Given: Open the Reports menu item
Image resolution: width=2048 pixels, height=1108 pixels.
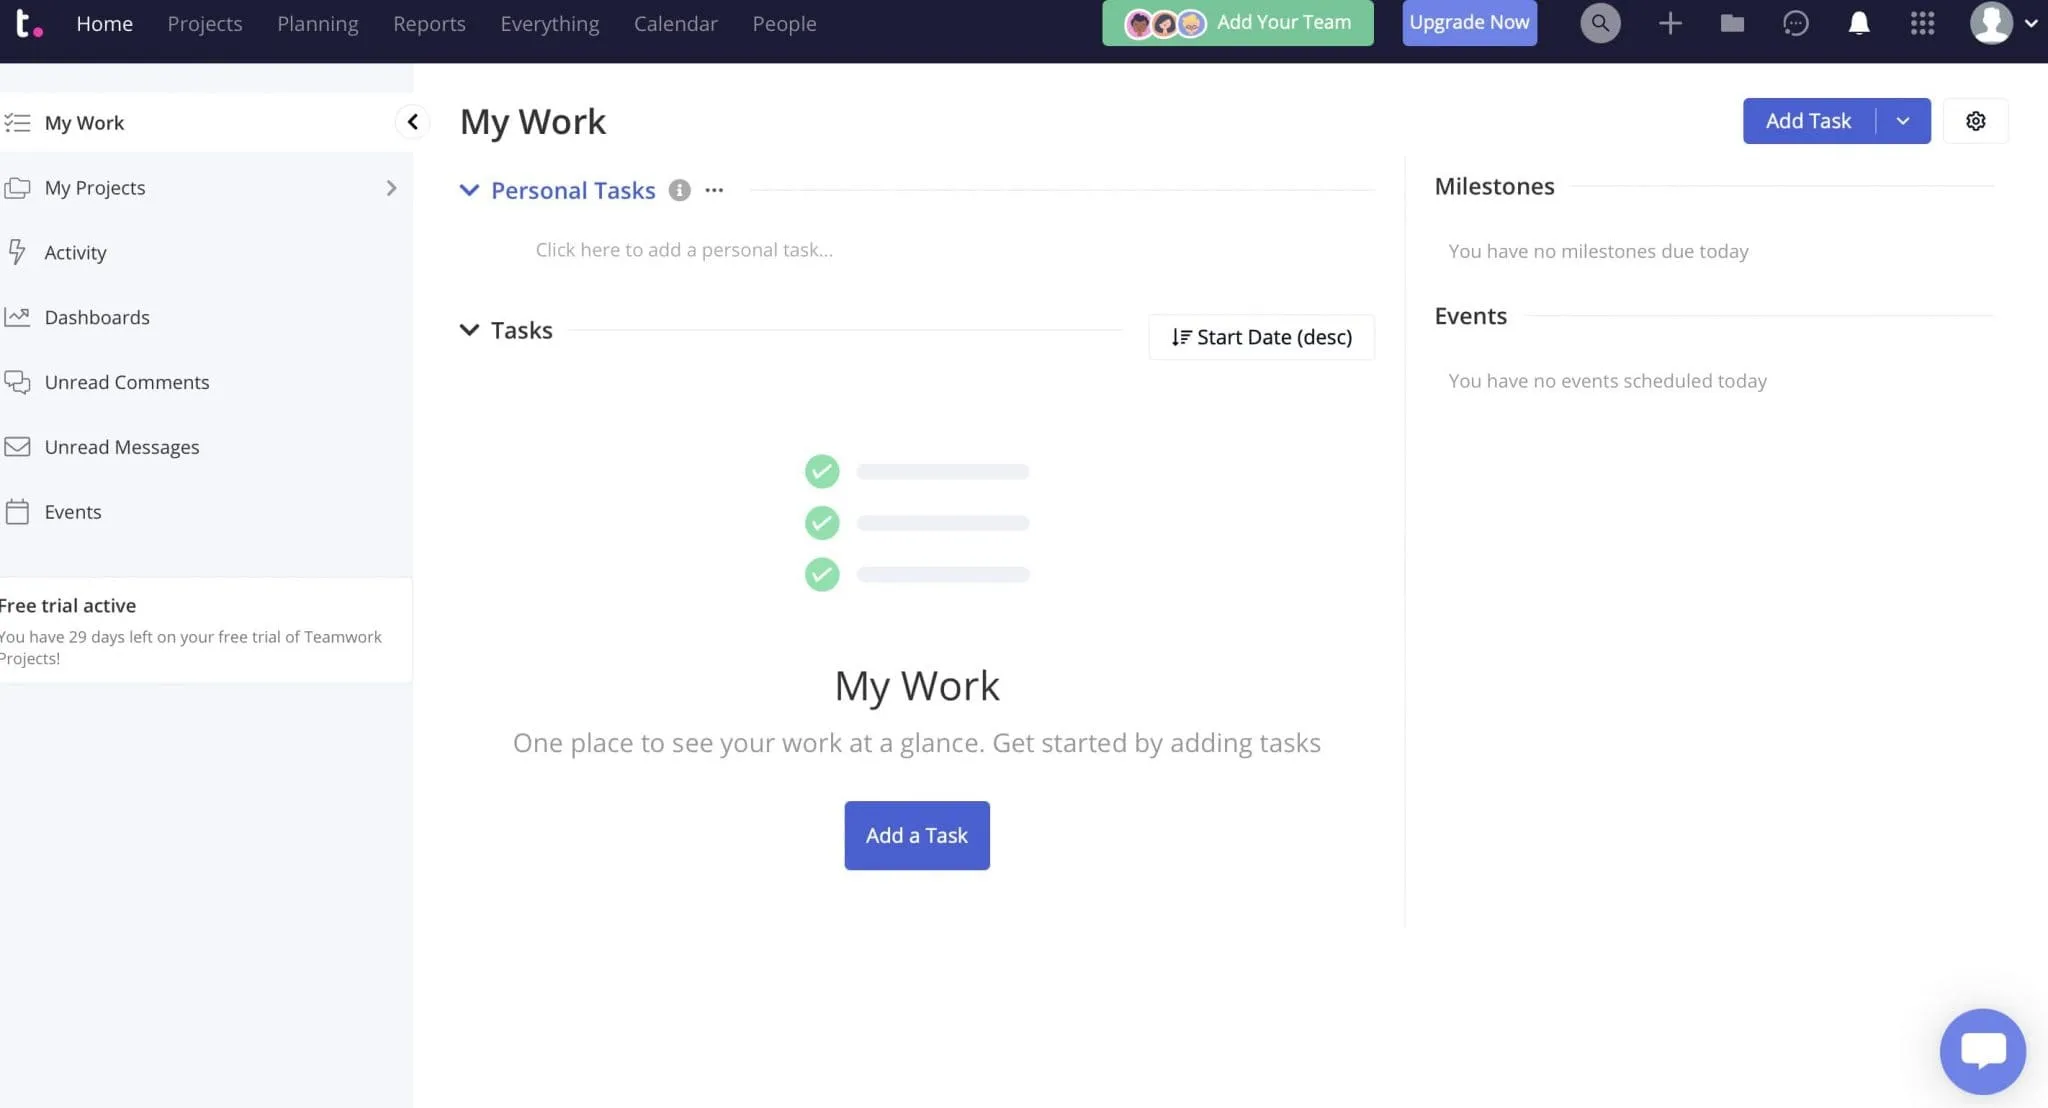Looking at the screenshot, I should point(428,25).
